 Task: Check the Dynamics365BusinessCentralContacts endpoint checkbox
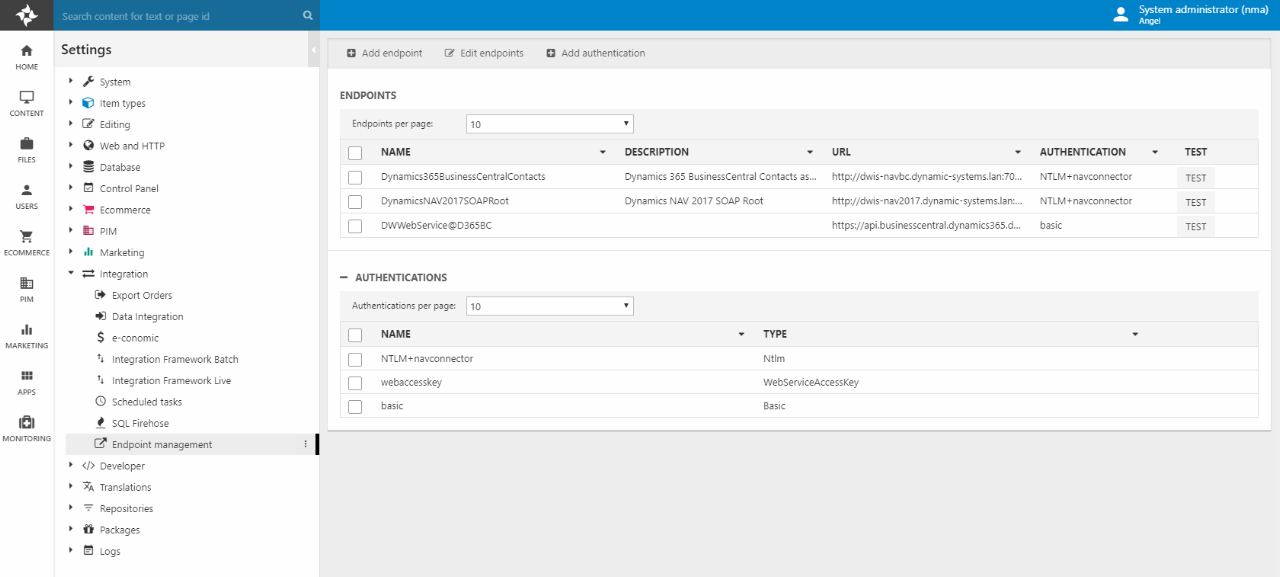[355, 177]
